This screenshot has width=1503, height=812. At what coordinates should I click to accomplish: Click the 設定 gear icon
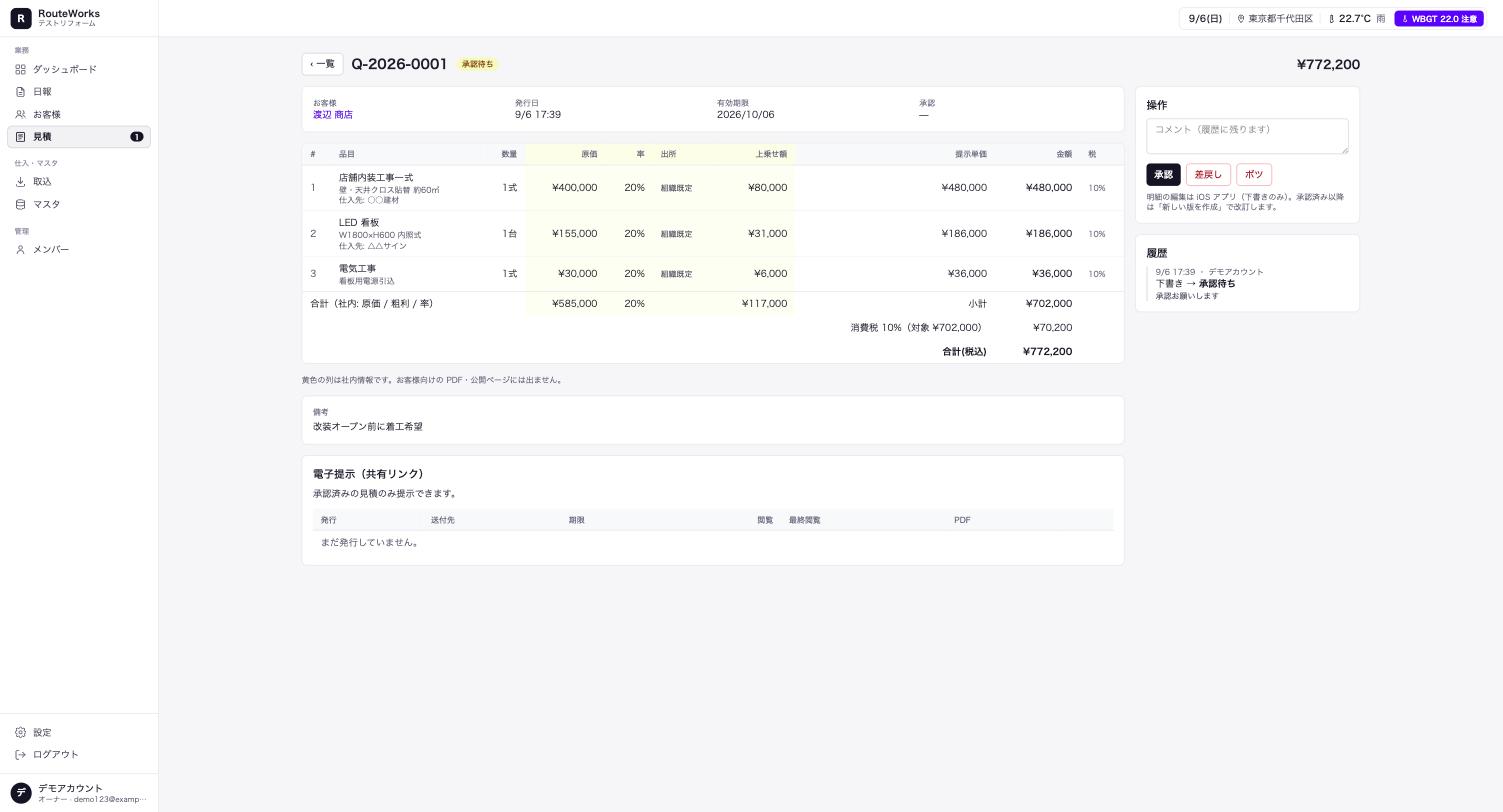coord(20,733)
